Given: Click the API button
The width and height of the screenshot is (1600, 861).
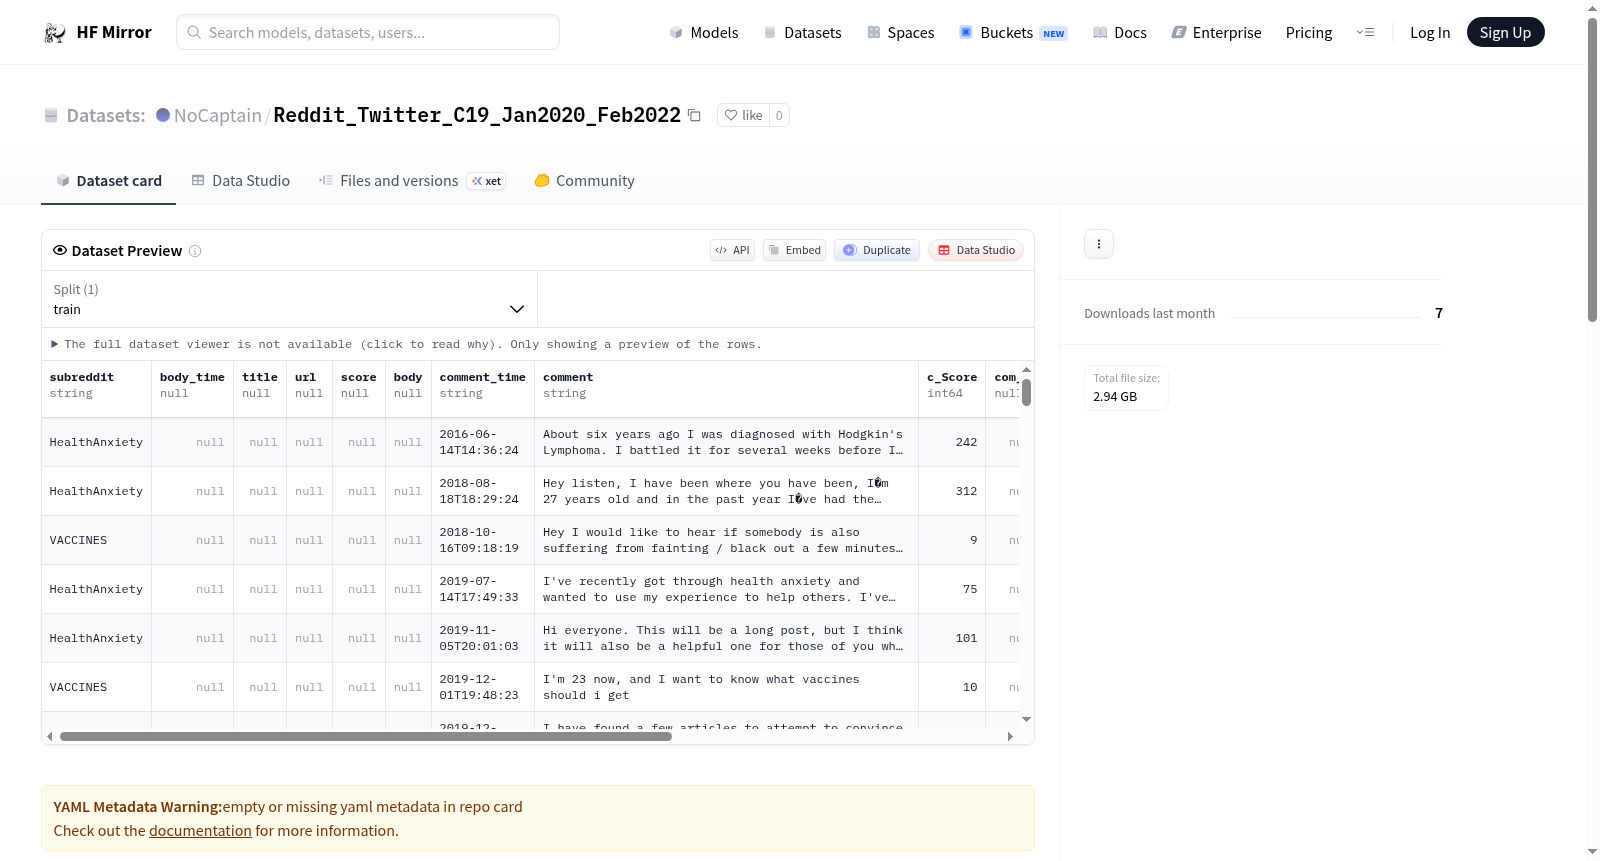Looking at the screenshot, I should (732, 250).
